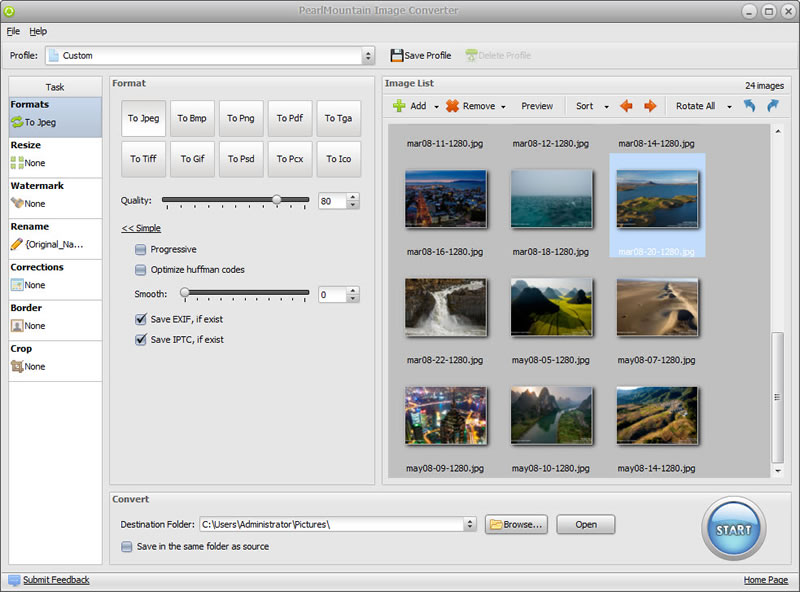800x592 pixels.
Task: Click the Quality value field showing 80
Action: point(332,201)
